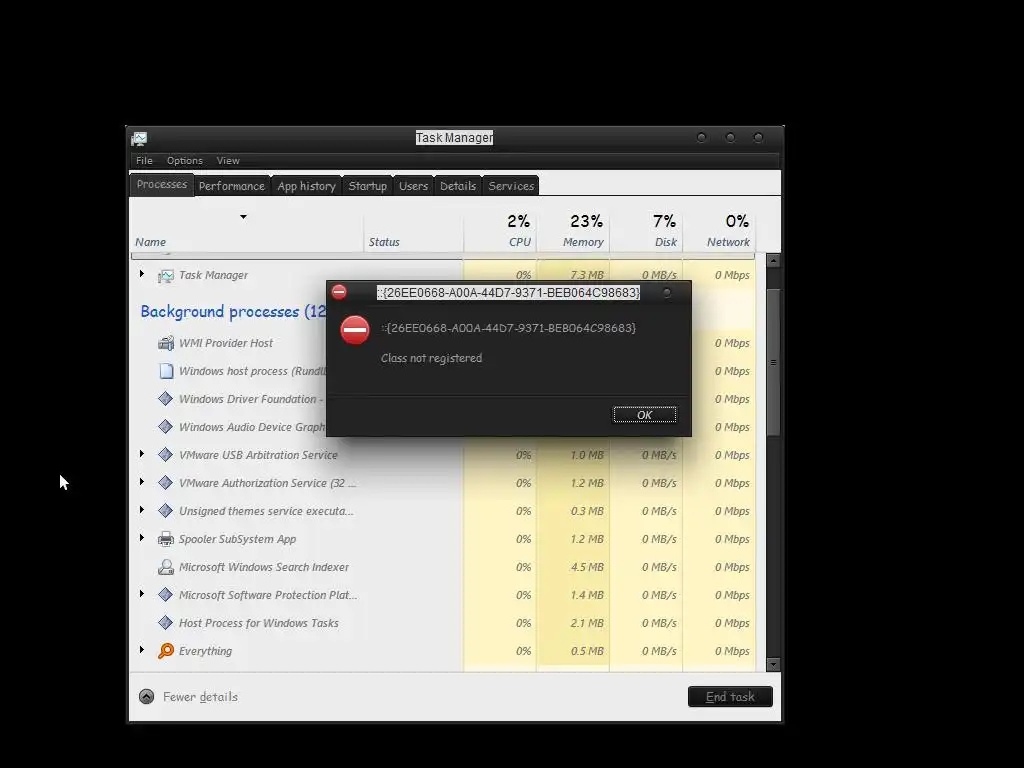Click Fewer details link
This screenshot has width=1024, height=768.
200,697
